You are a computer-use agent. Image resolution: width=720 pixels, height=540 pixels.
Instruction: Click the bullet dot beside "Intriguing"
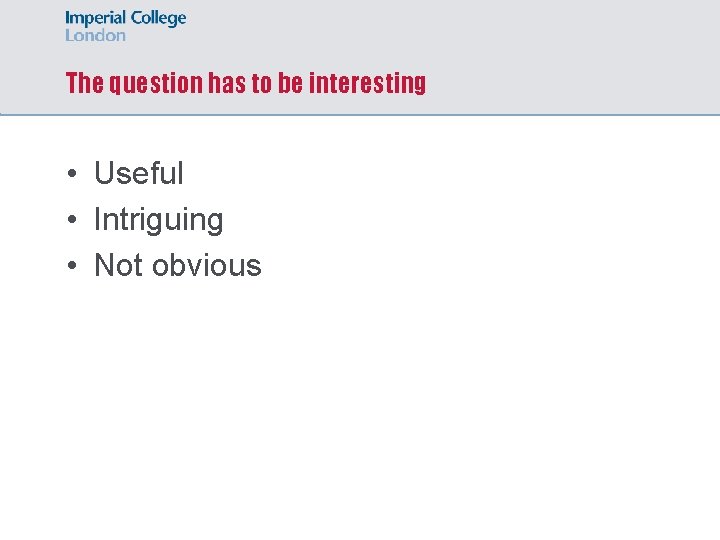[x=72, y=219]
